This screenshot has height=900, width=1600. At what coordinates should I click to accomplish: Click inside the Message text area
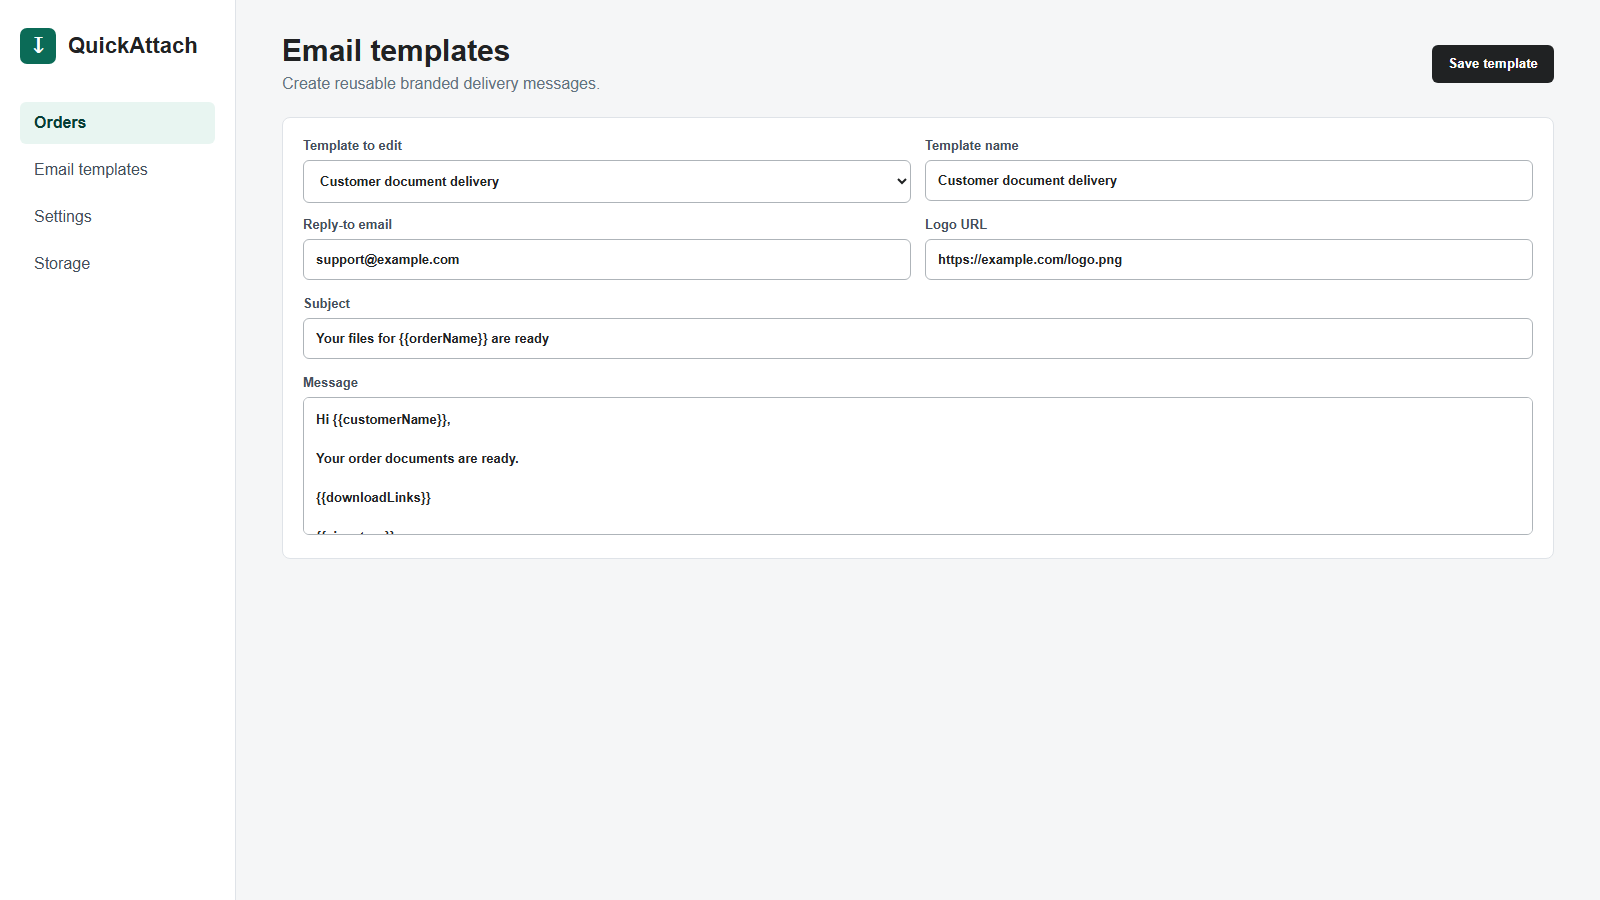(x=918, y=466)
